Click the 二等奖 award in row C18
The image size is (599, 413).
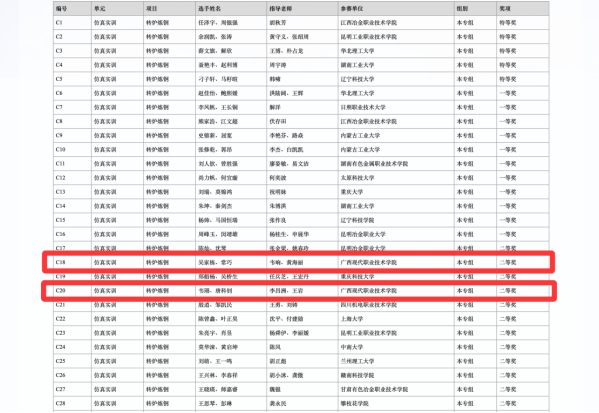pyautogui.click(x=508, y=263)
